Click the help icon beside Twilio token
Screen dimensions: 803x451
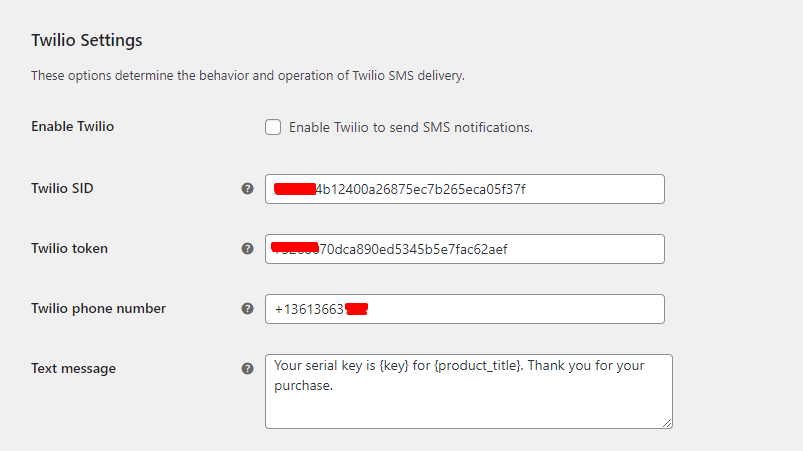(x=247, y=249)
